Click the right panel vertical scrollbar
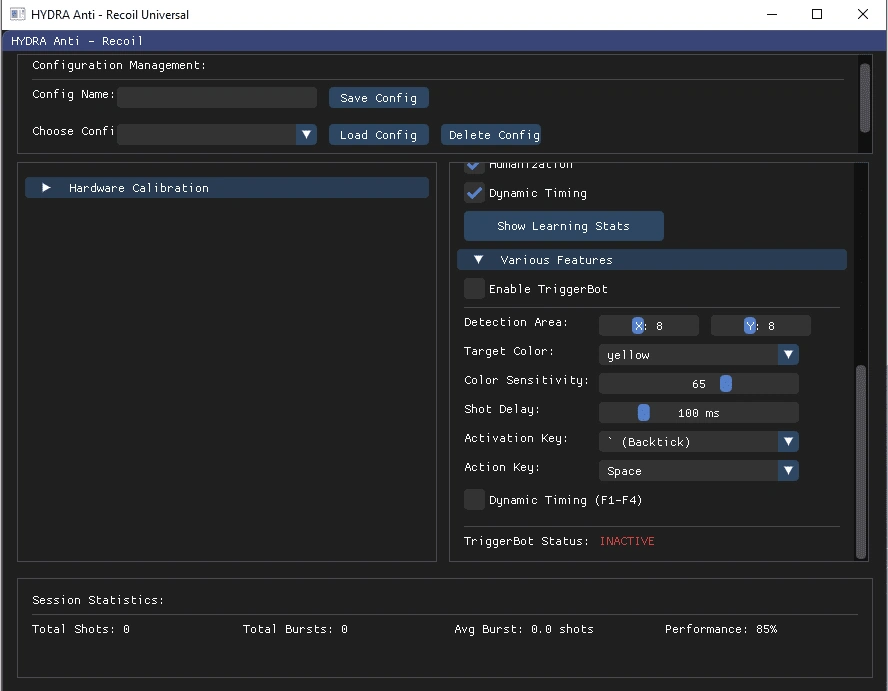Screen dimensions: 888x691 tap(861, 462)
